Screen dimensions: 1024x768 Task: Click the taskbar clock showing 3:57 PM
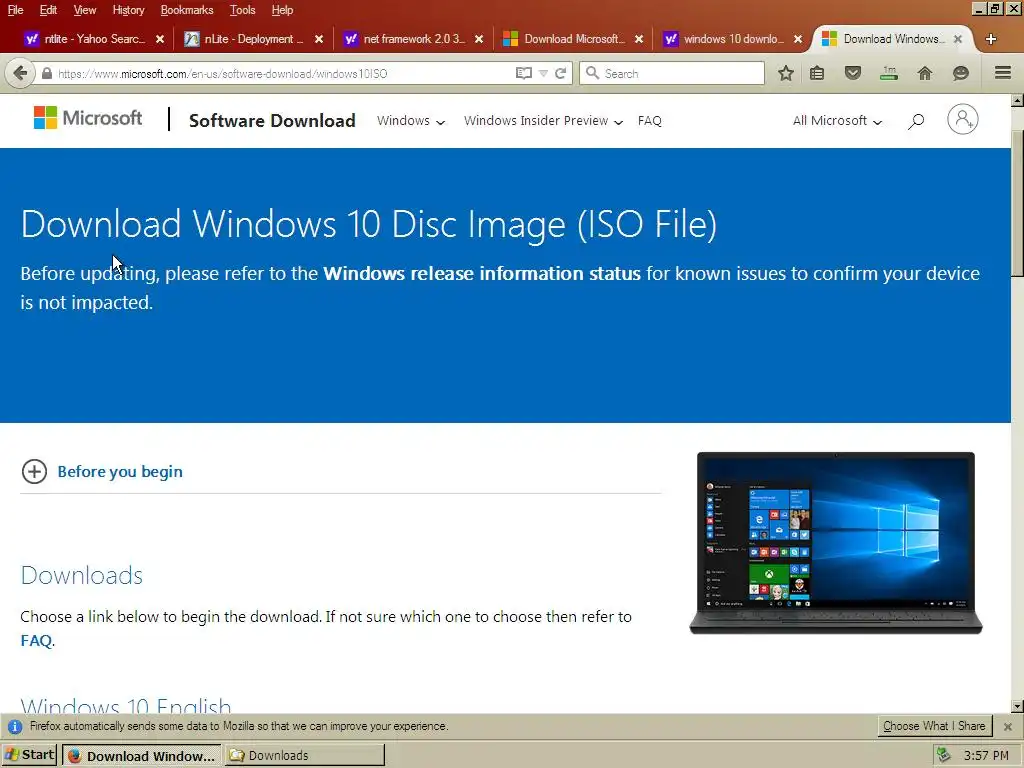[986, 756]
